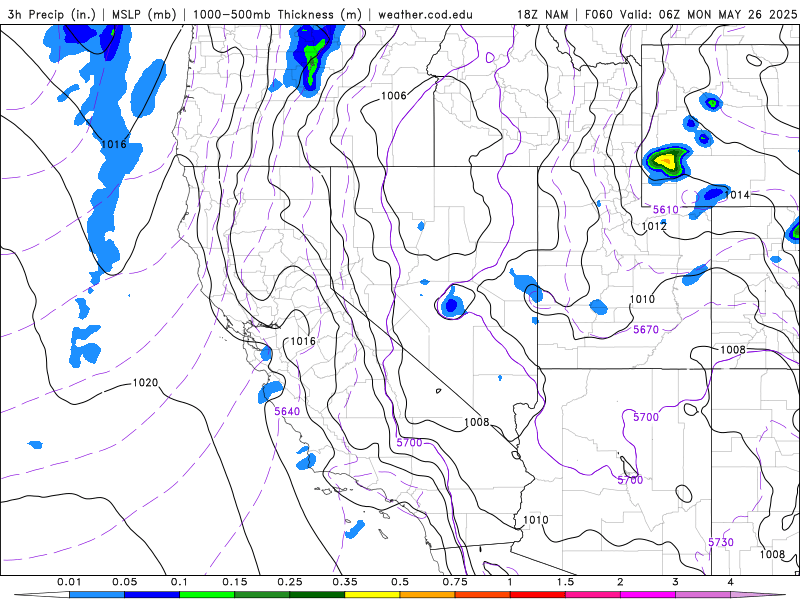Select the dark blue 0.05–0.1 color bar segment
This screenshot has width=800, height=600.
coord(152,595)
